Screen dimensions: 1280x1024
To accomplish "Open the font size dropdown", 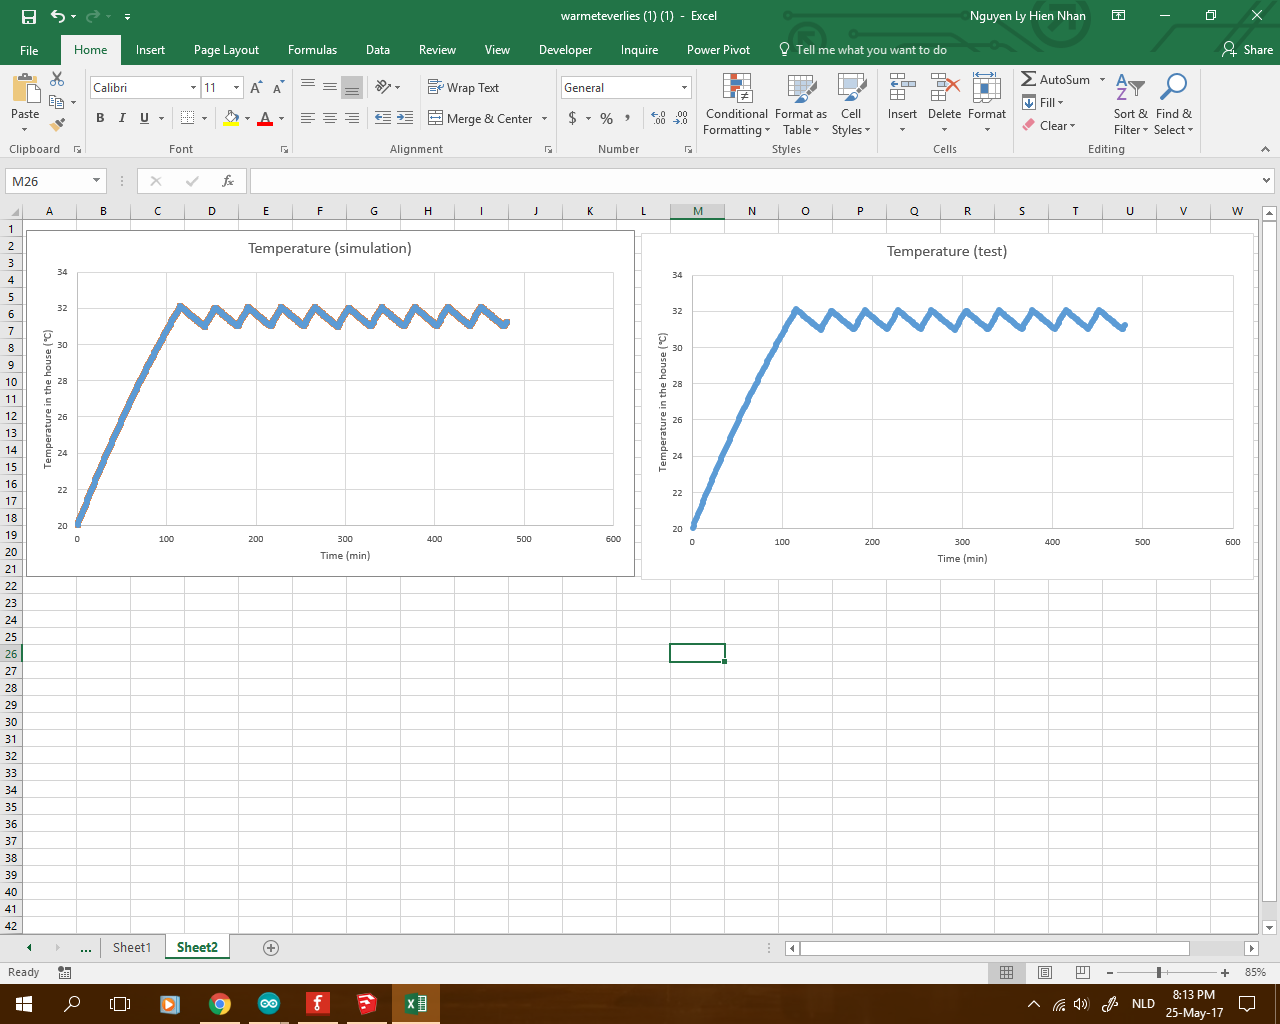I will pyautogui.click(x=236, y=88).
